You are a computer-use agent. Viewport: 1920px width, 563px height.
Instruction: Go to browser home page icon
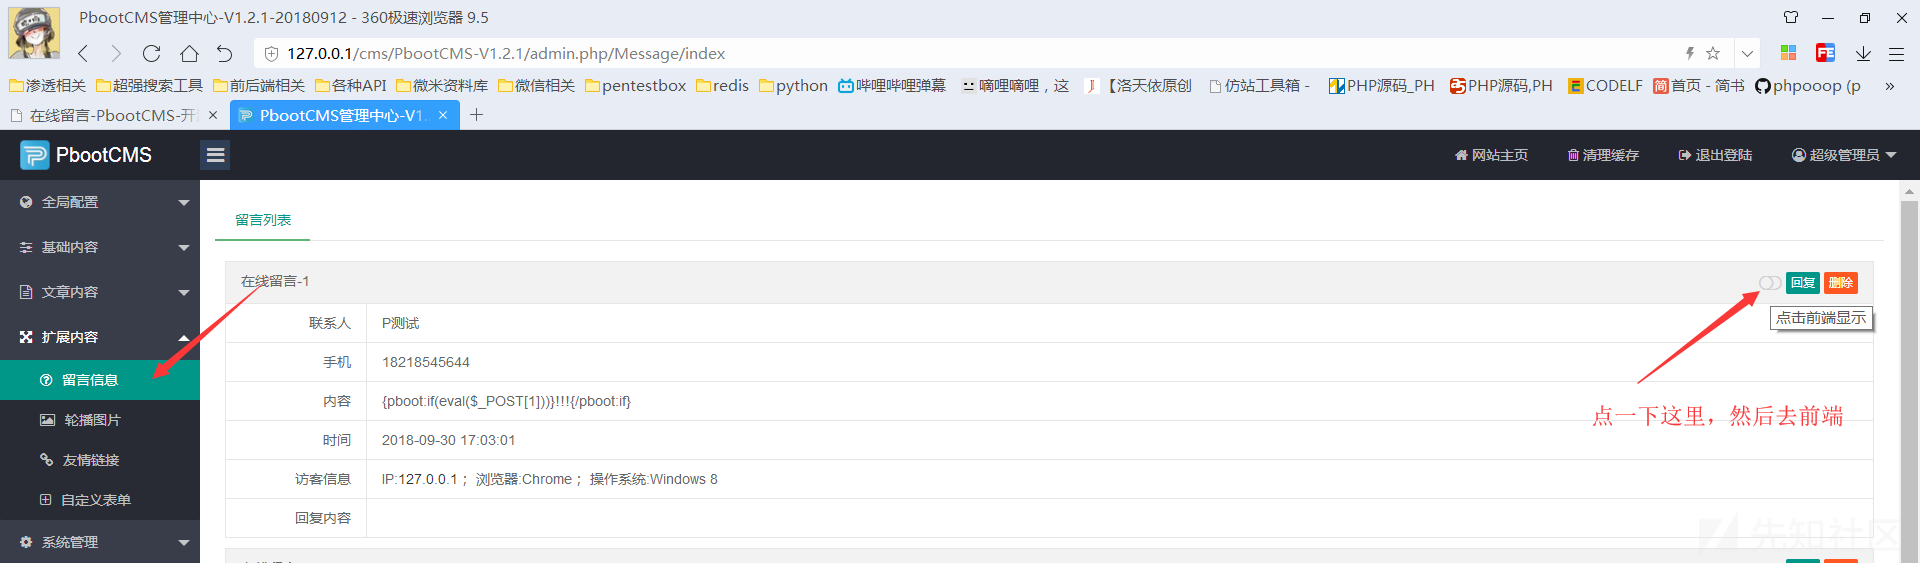pos(189,53)
